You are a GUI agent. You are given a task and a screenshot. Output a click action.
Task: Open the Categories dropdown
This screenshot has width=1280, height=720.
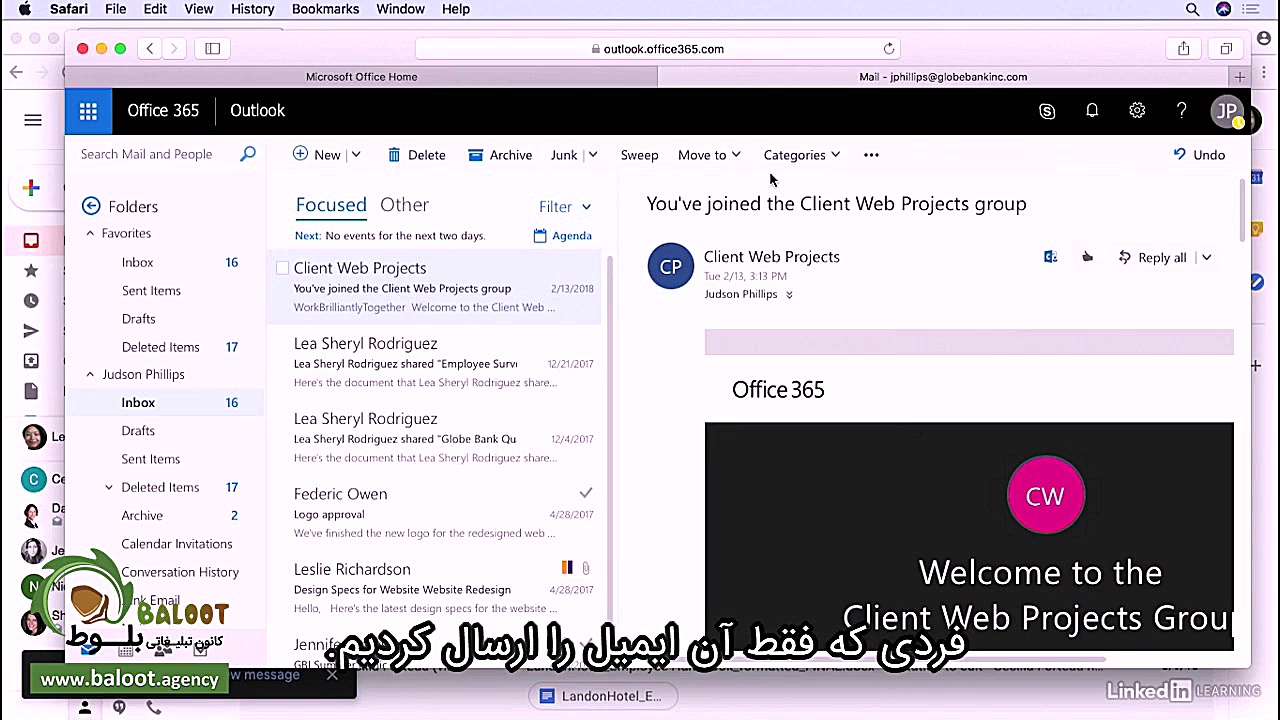tap(802, 155)
